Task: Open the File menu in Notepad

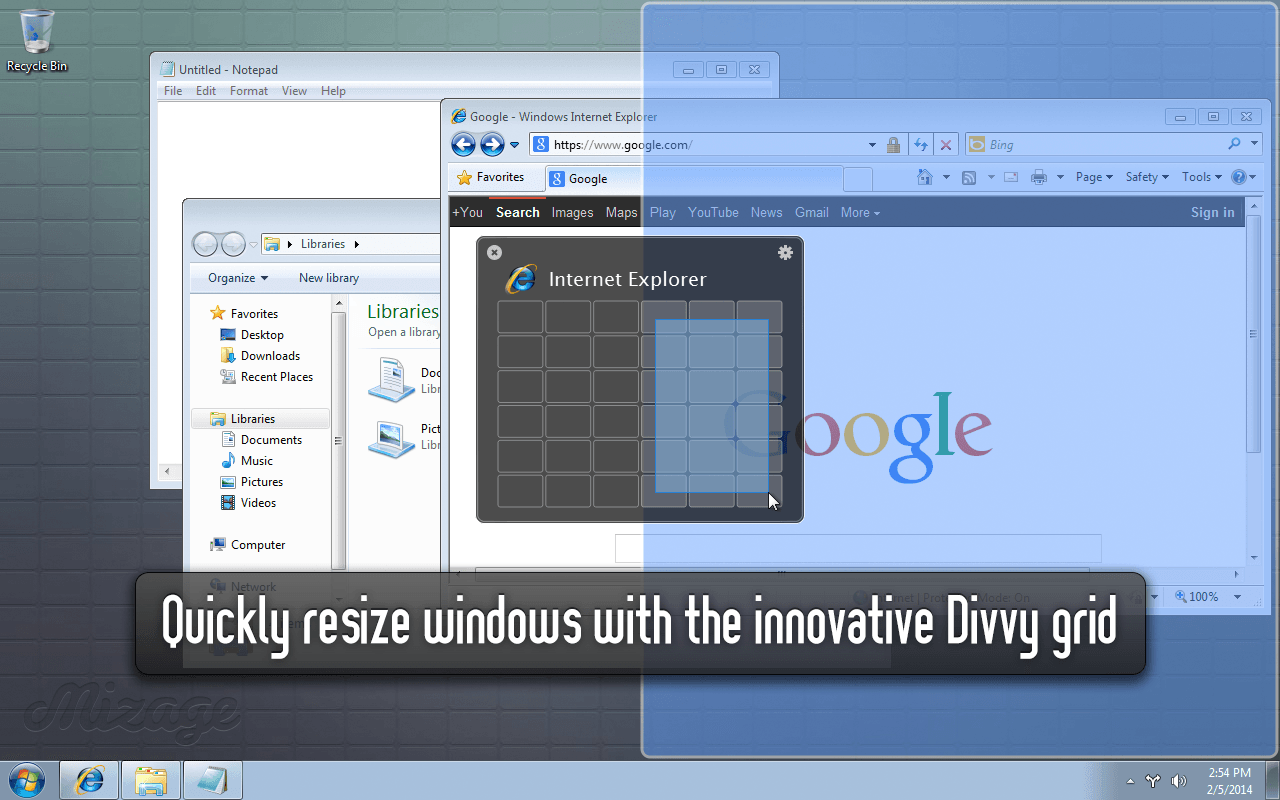Action: coord(173,91)
